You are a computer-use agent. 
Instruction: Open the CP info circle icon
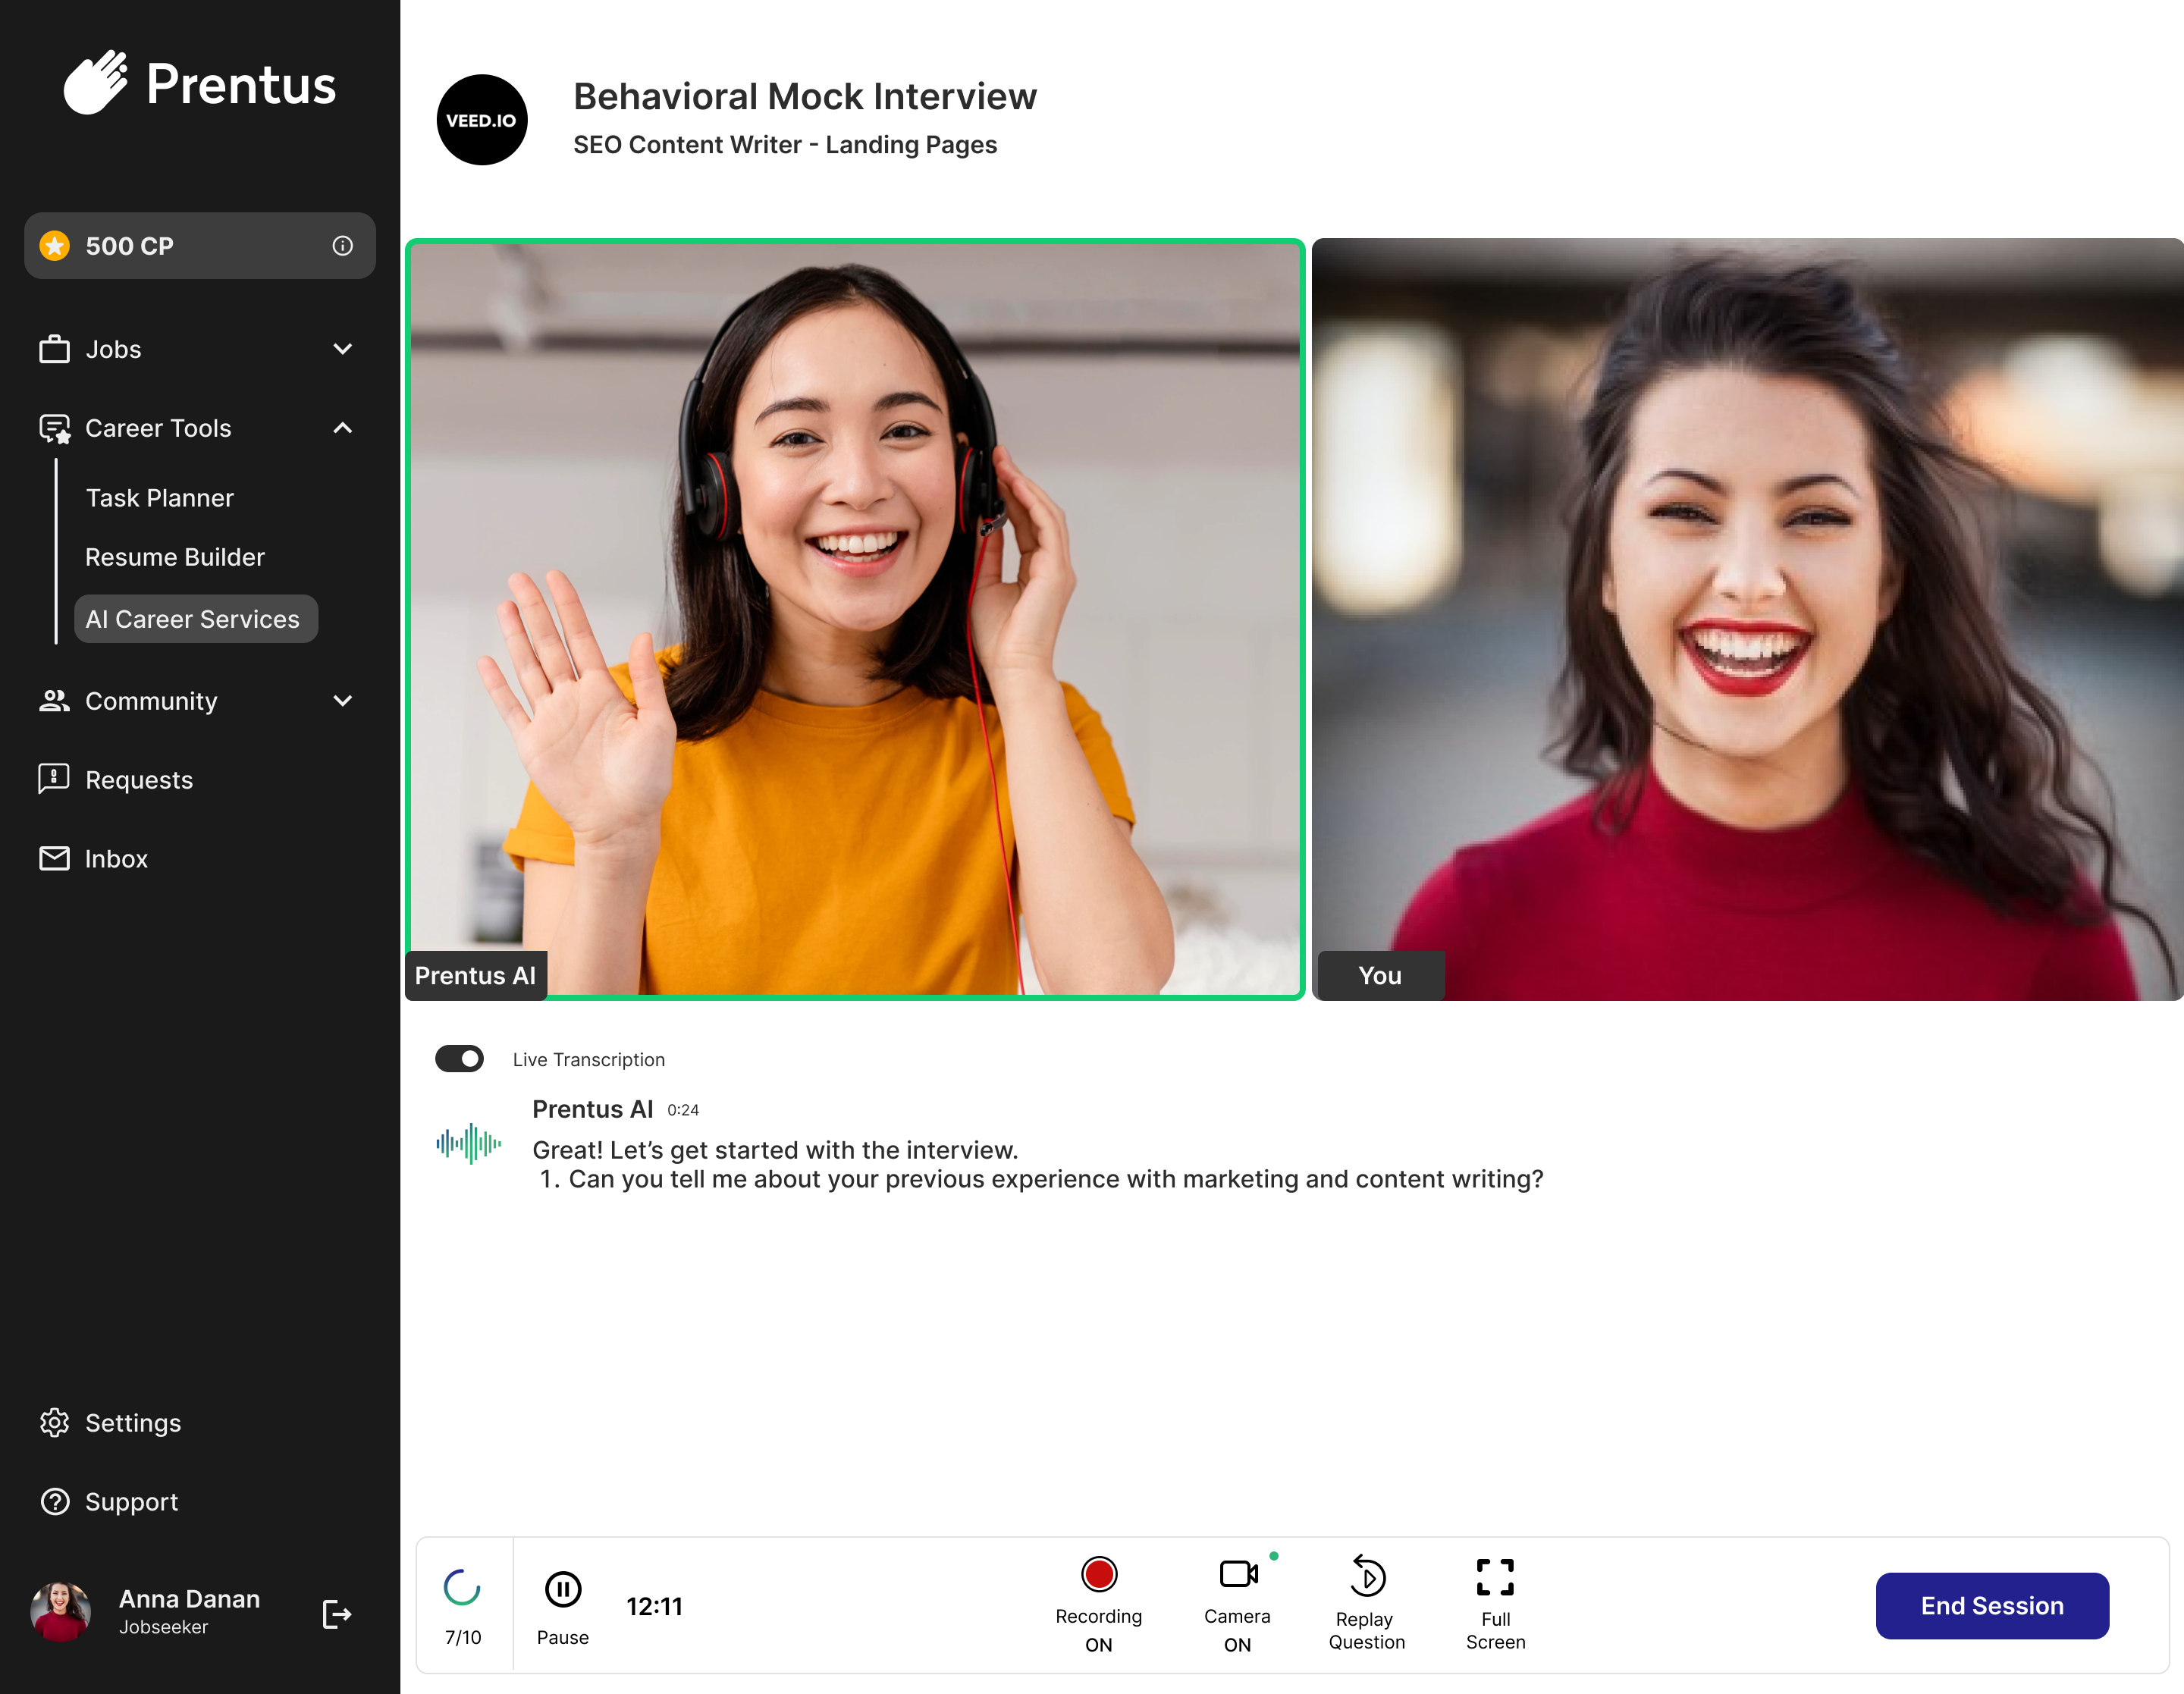[343, 246]
